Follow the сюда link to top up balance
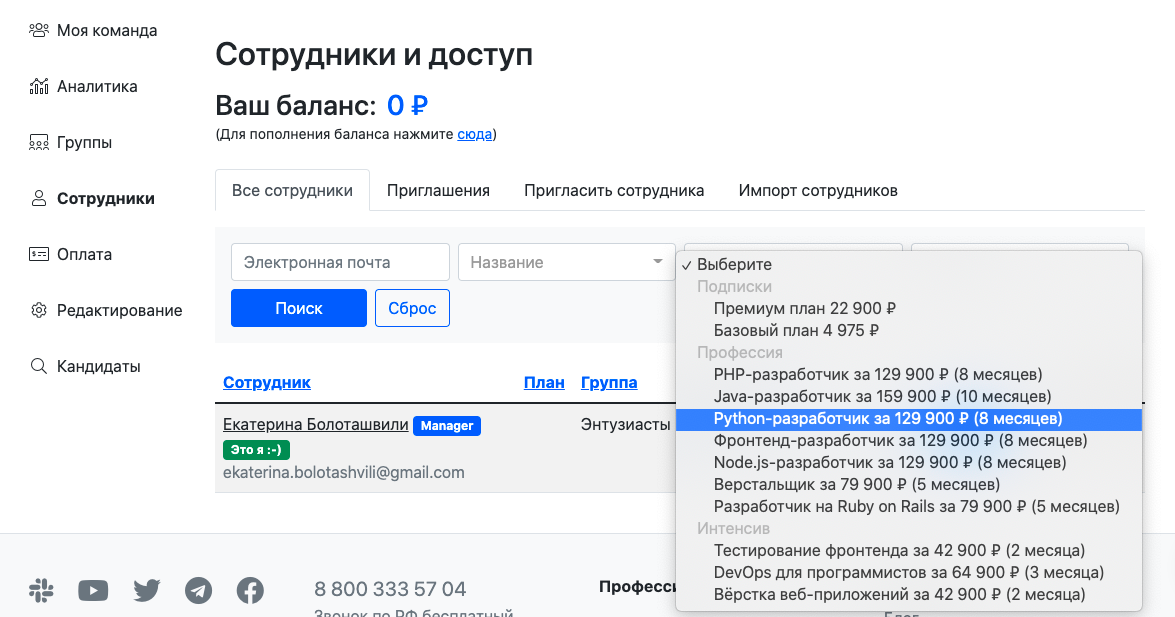 point(474,134)
